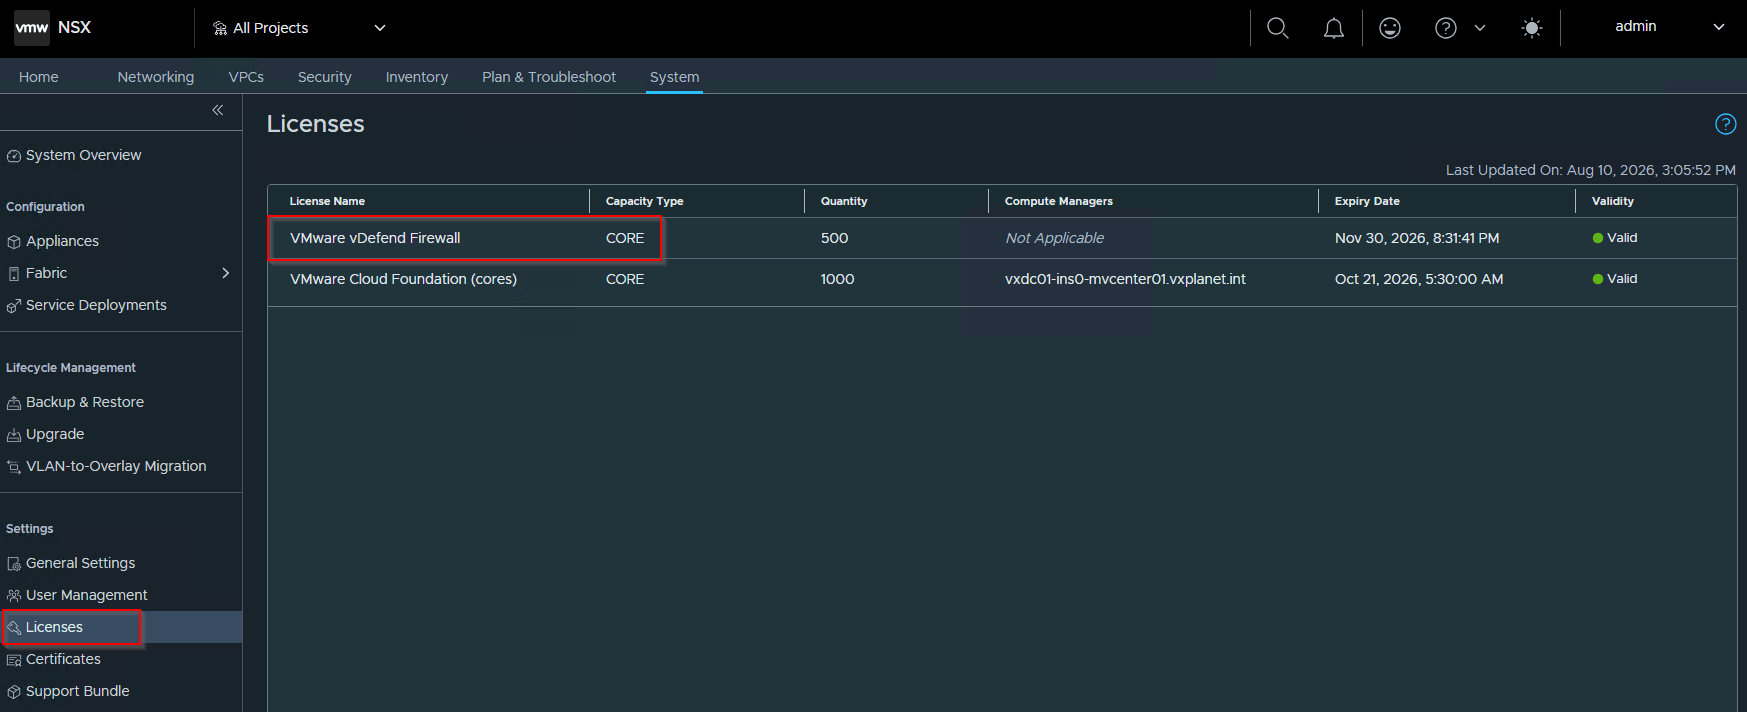The image size is (1747, 712).
Task: Open Service Deployments page
Action: pyautogui.click(x=96, y=305)
